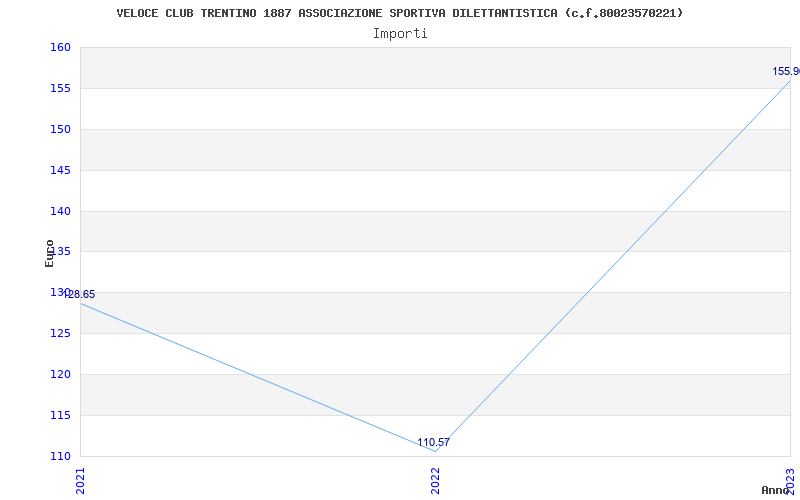Click the 155 y-axis tick label
This screenshot has width=800, height=500.
coord(60,88)
